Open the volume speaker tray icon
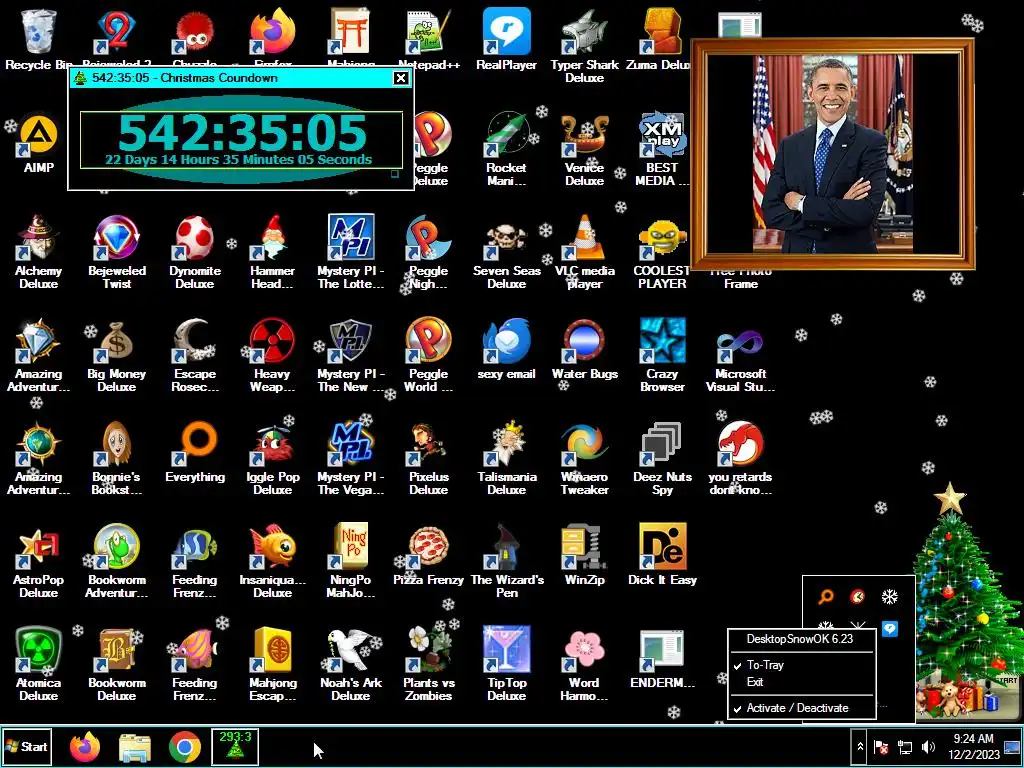1024x768 pixels. [x=929, y=746]
